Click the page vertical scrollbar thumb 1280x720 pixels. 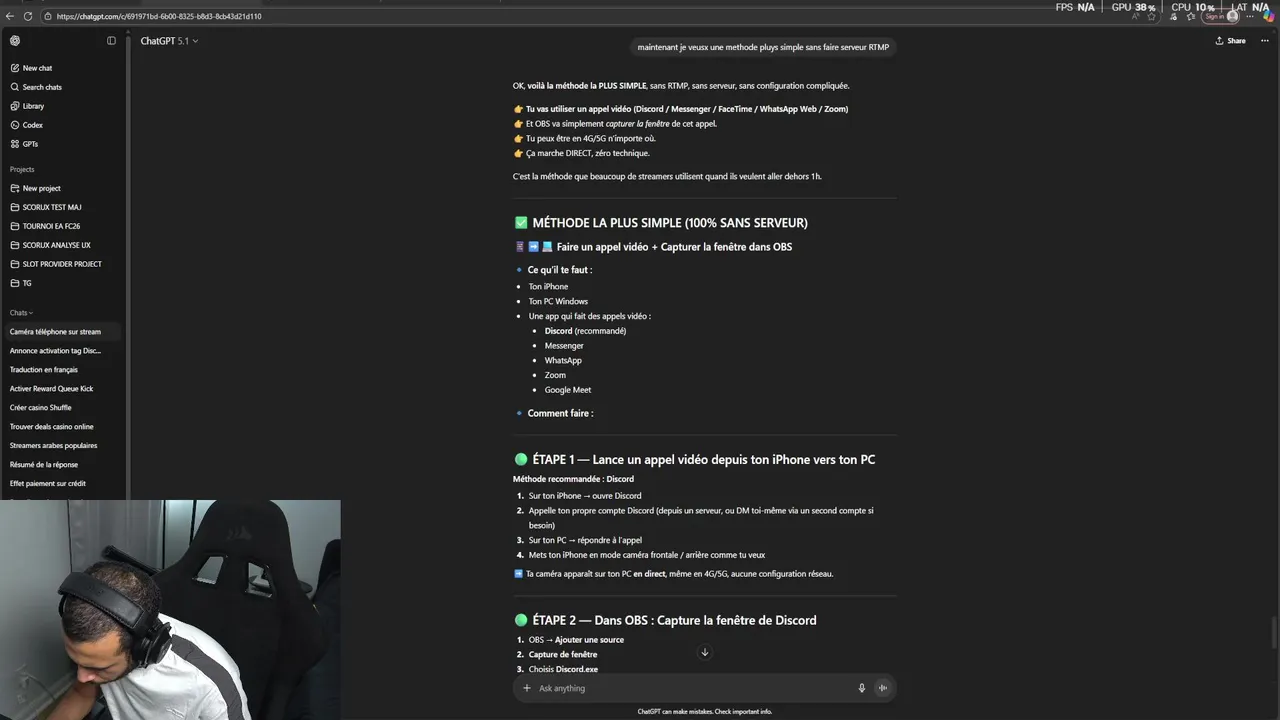(1274, 633)
